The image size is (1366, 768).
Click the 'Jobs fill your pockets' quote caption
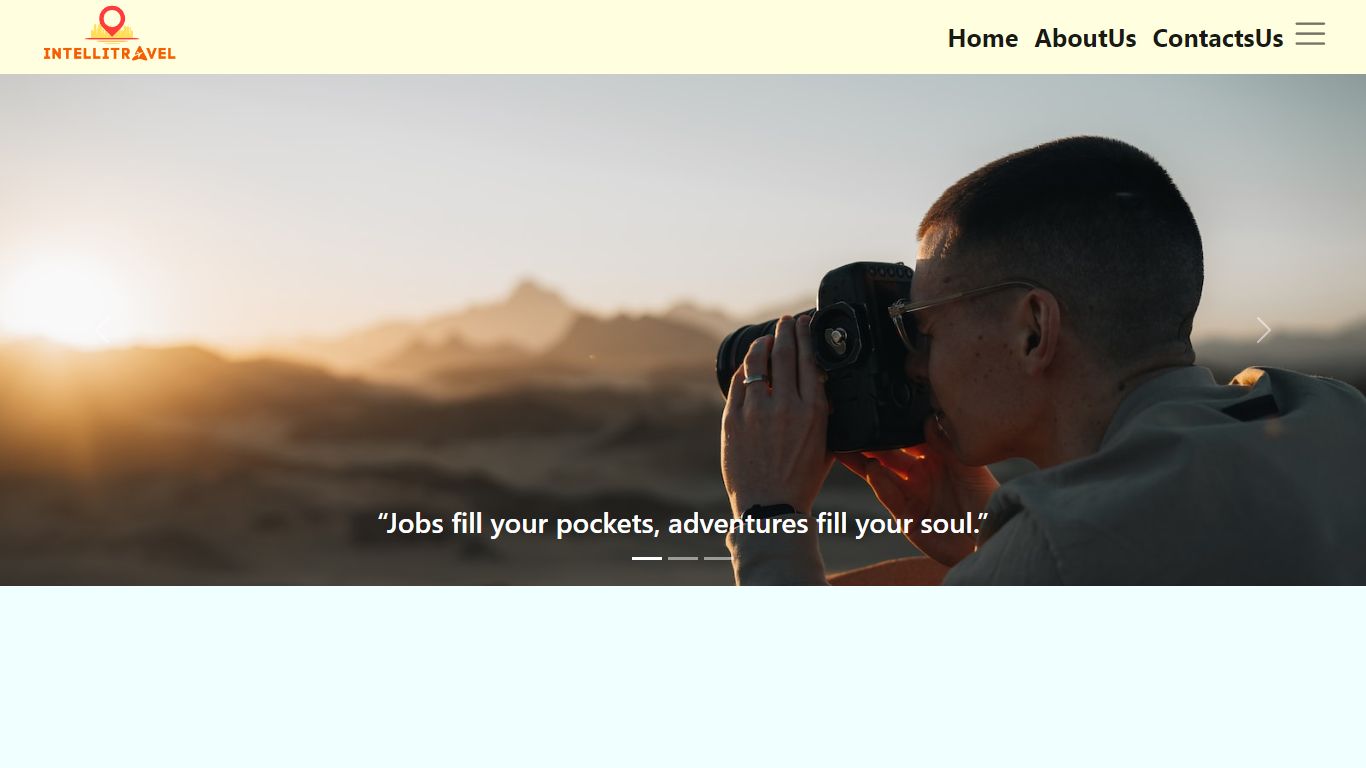683,523
